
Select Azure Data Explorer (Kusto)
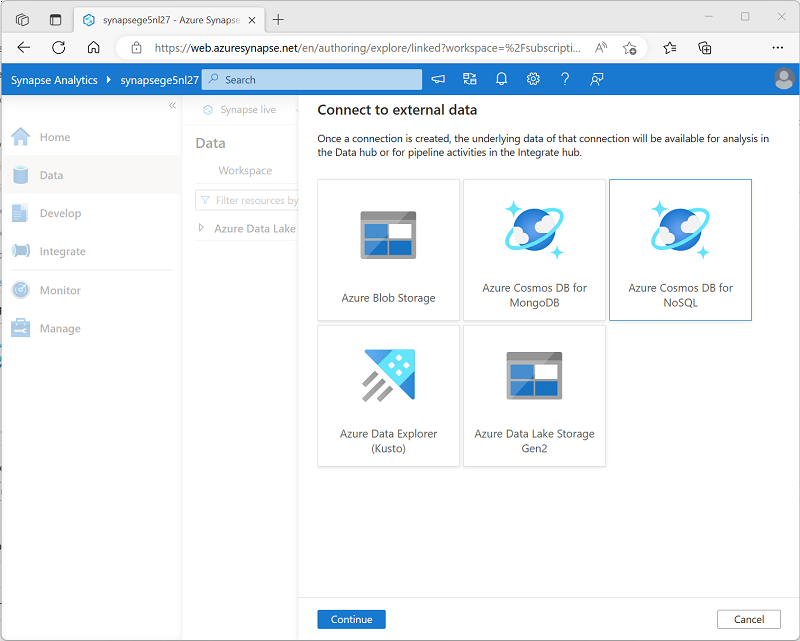(x=388, y=395)
